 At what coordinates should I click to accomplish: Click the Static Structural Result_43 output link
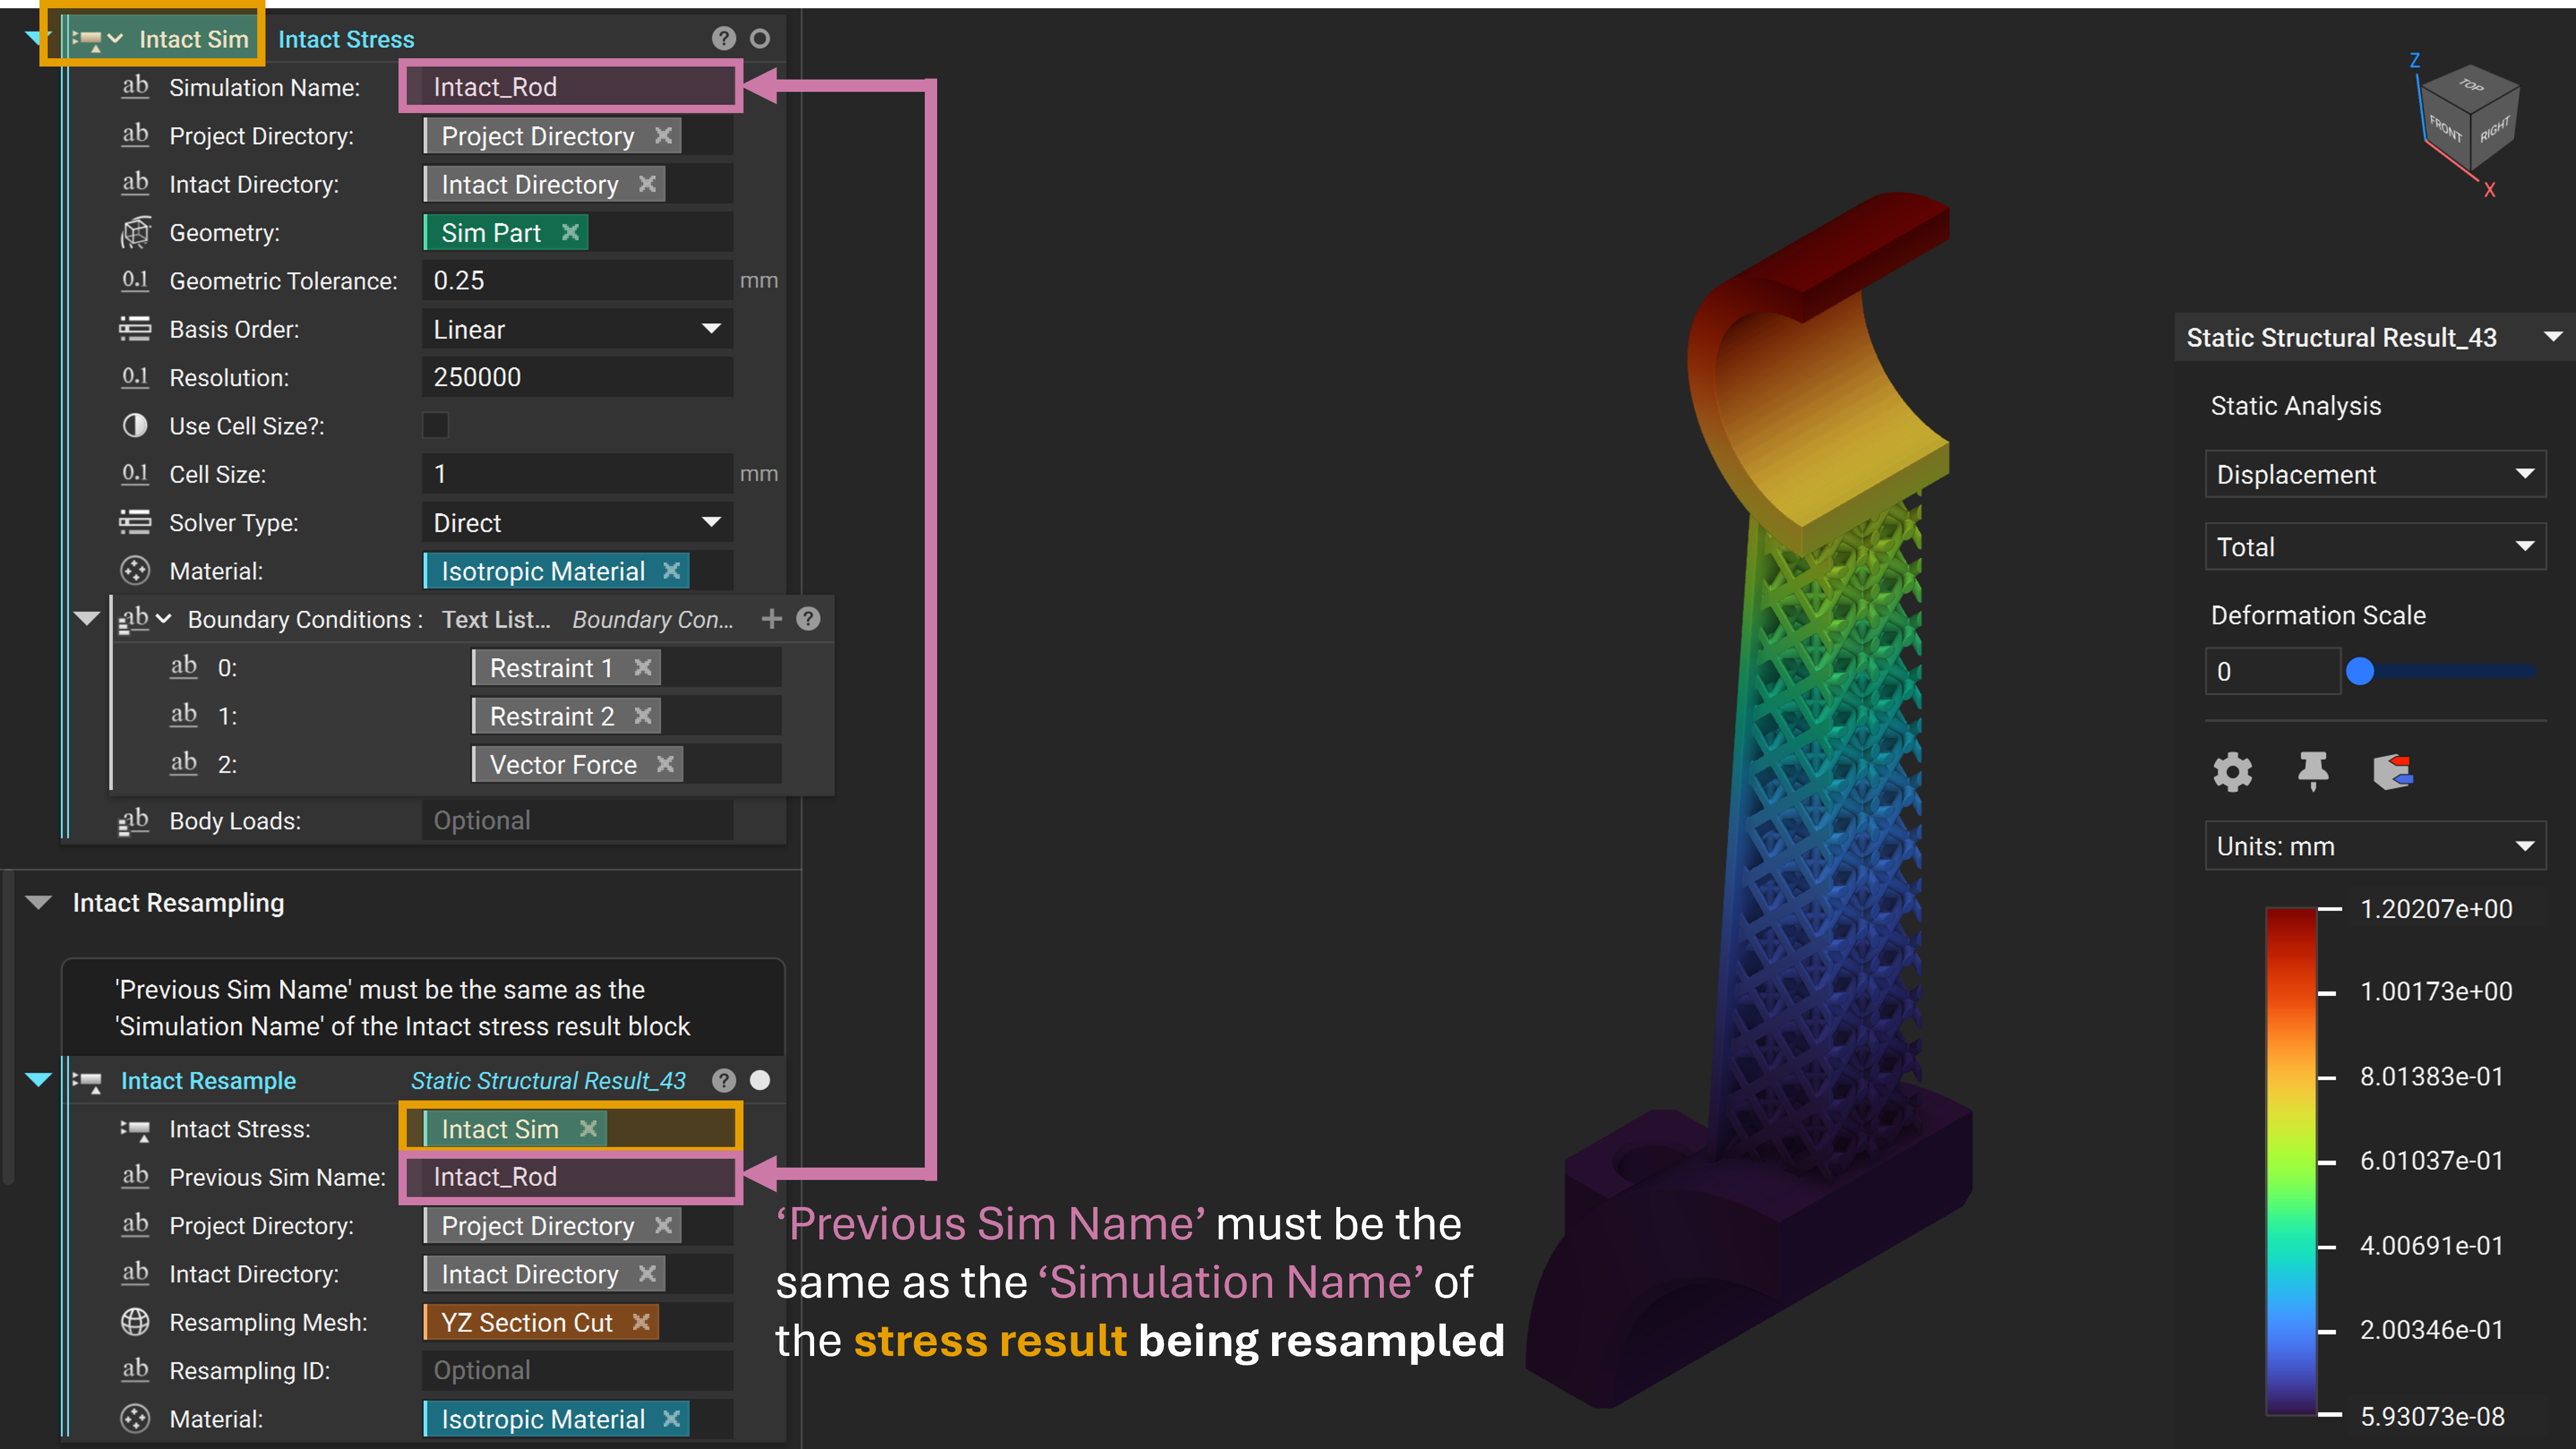[x=548, y=1080]
